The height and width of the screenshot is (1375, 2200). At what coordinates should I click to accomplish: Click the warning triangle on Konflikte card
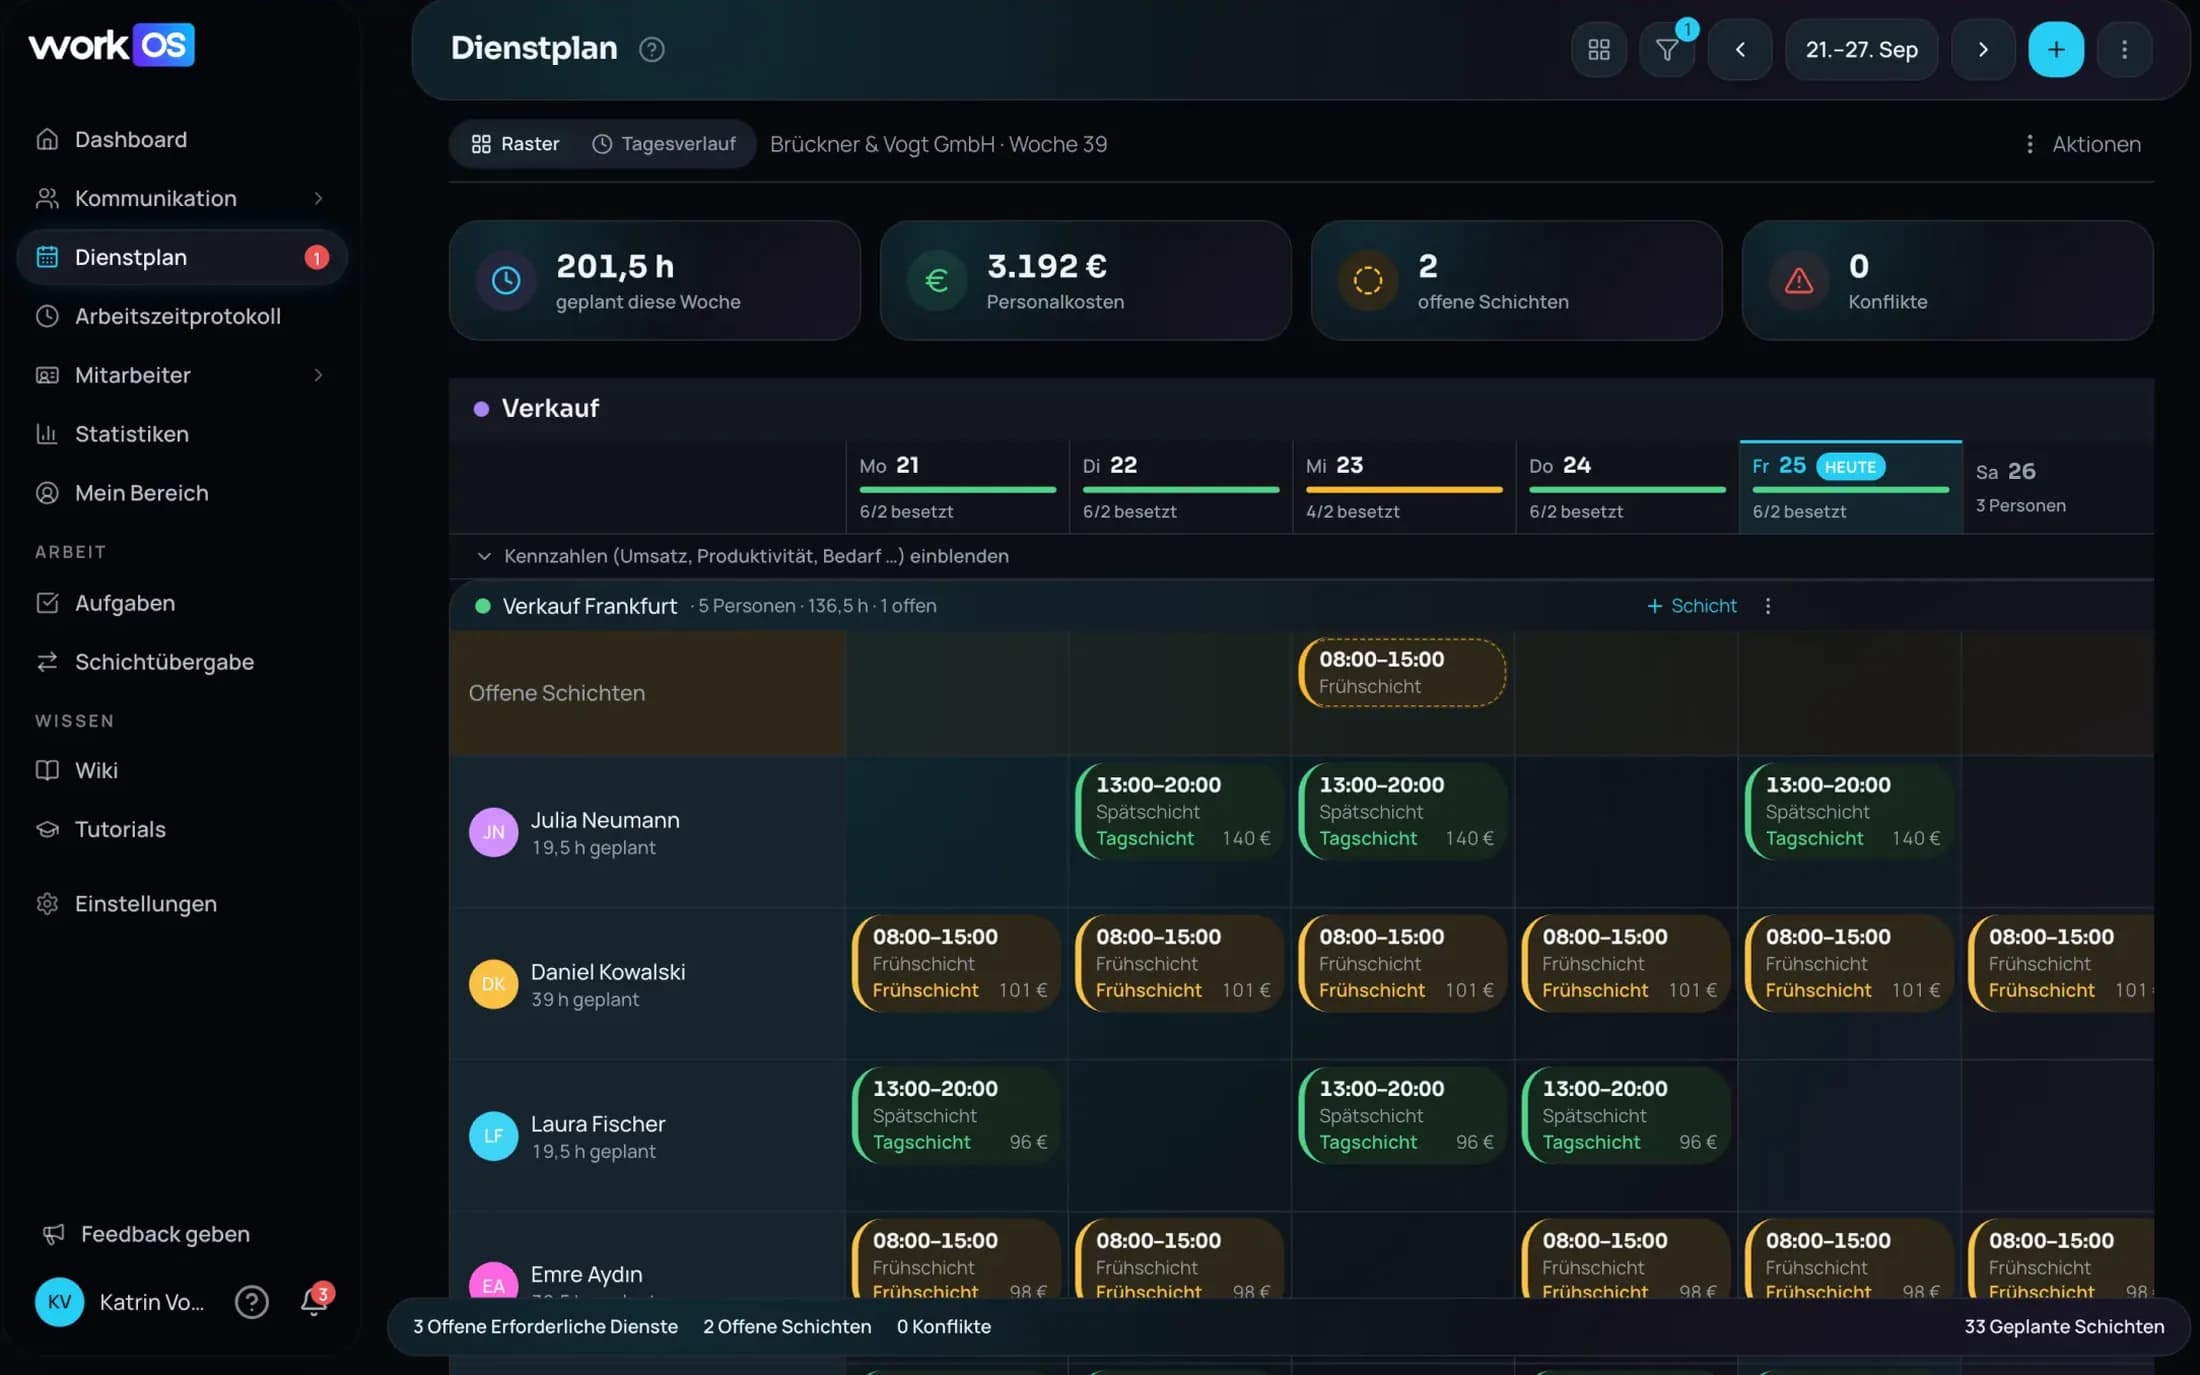[x=1799, y=280]
